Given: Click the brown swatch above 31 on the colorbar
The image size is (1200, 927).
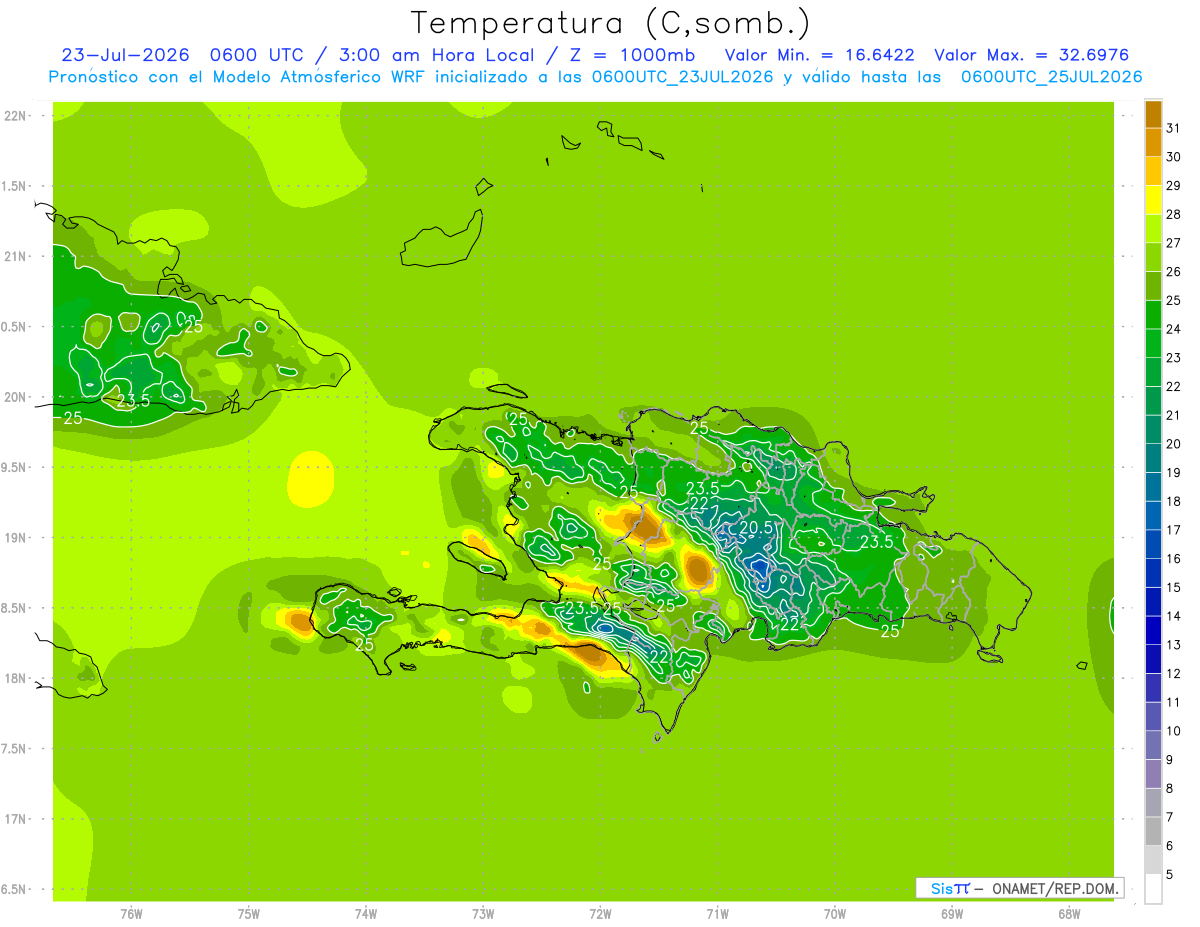Looking at the screenshot, I should (1153, 114).
